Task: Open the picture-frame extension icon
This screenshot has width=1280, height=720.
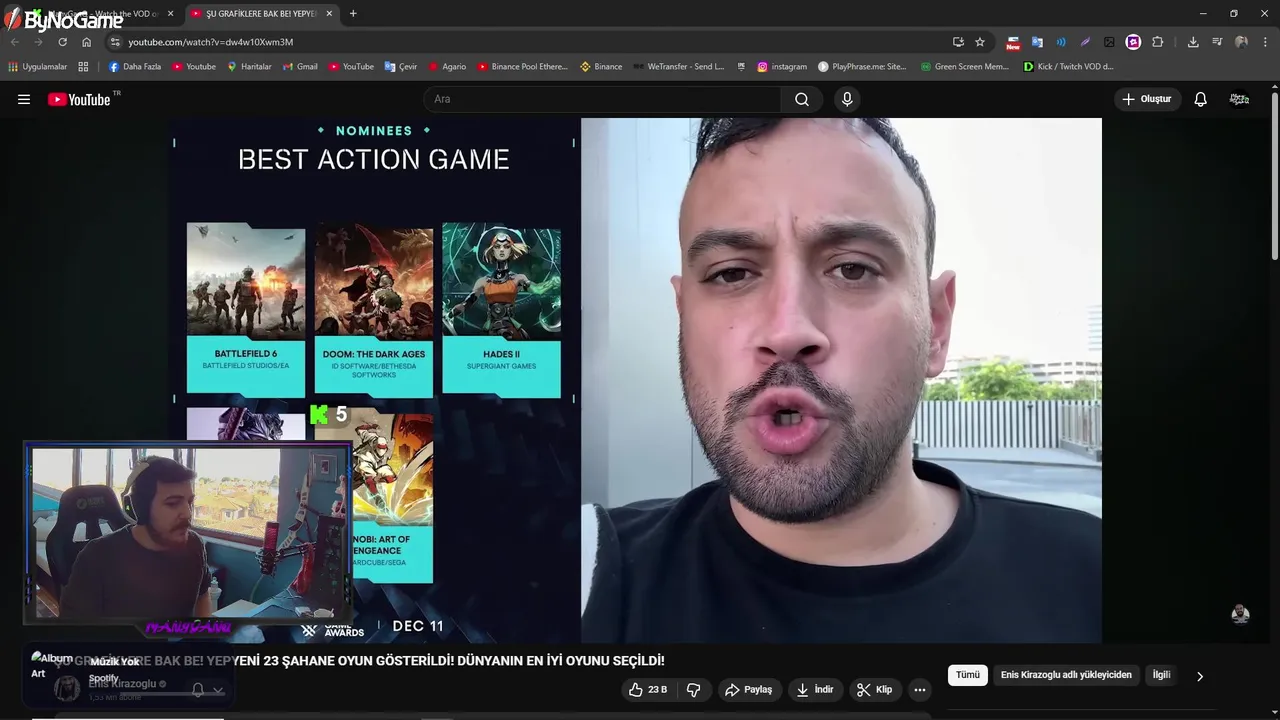Action: click(1109, 42)
